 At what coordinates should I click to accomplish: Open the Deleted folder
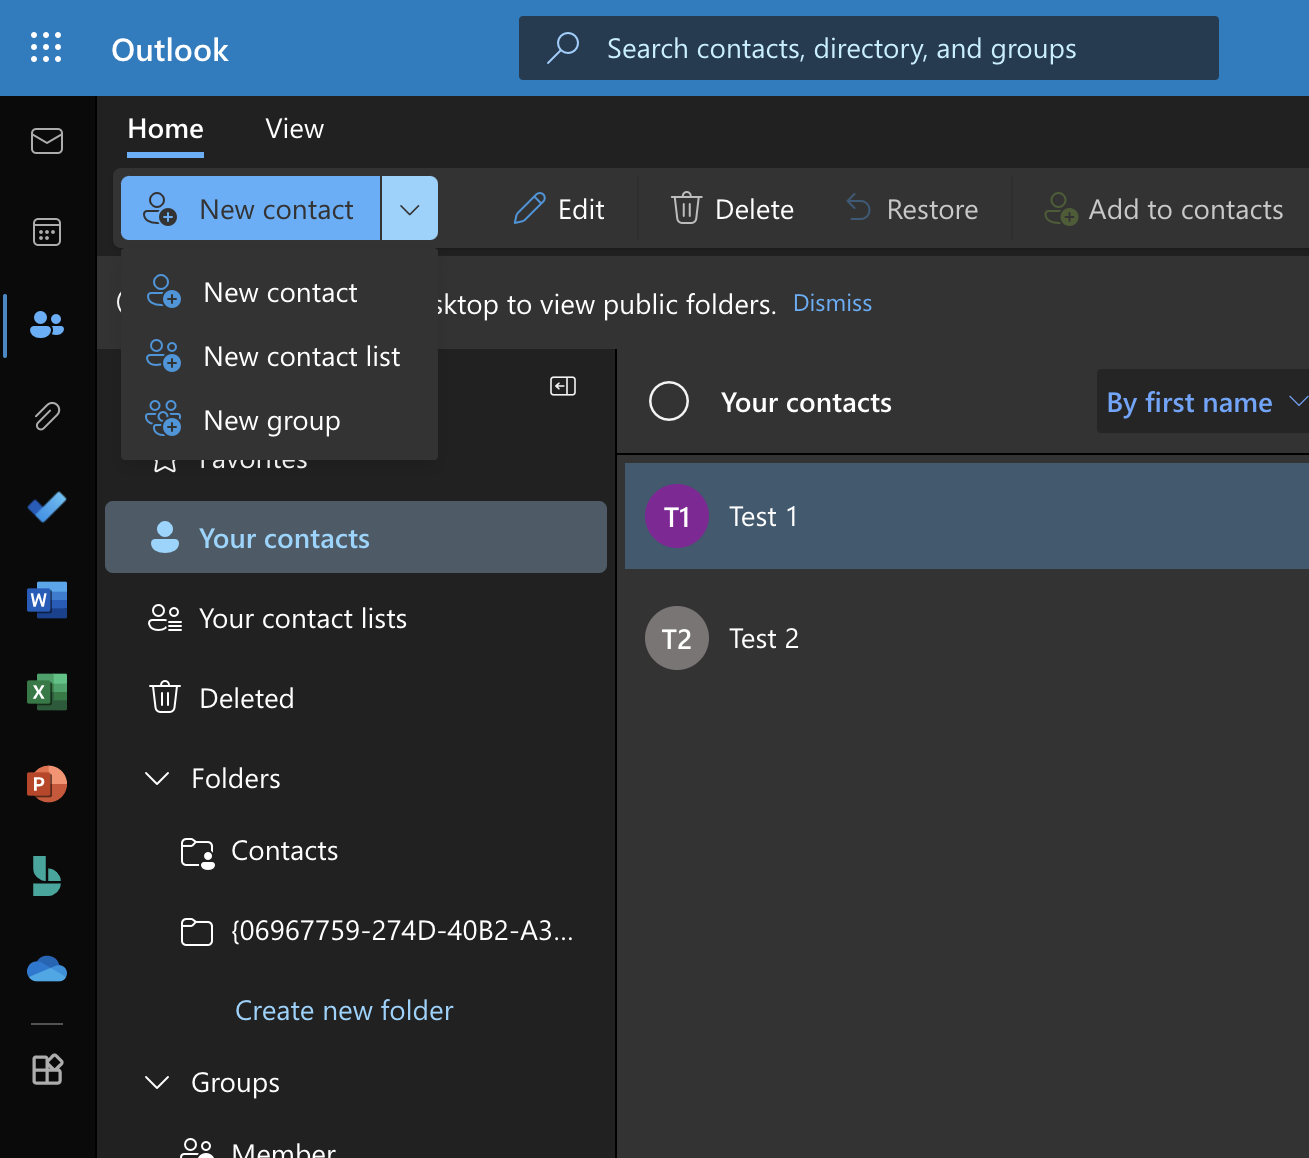(356, 698)
